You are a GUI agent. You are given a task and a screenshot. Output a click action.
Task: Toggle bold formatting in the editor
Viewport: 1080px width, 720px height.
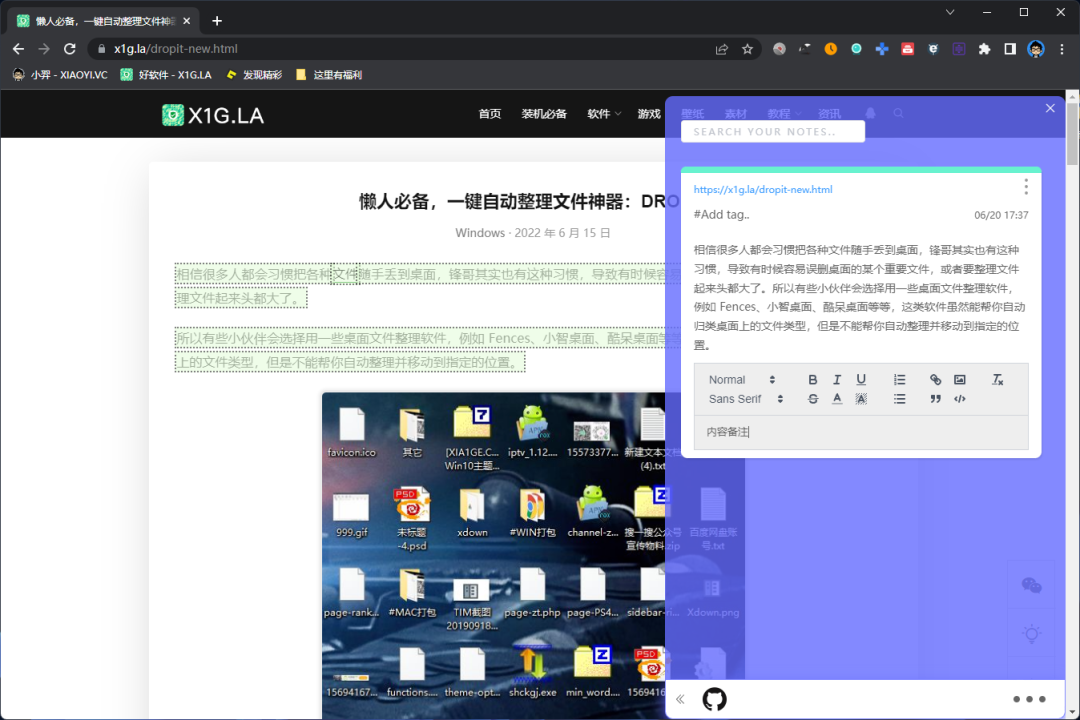click(x=813, y=379)
